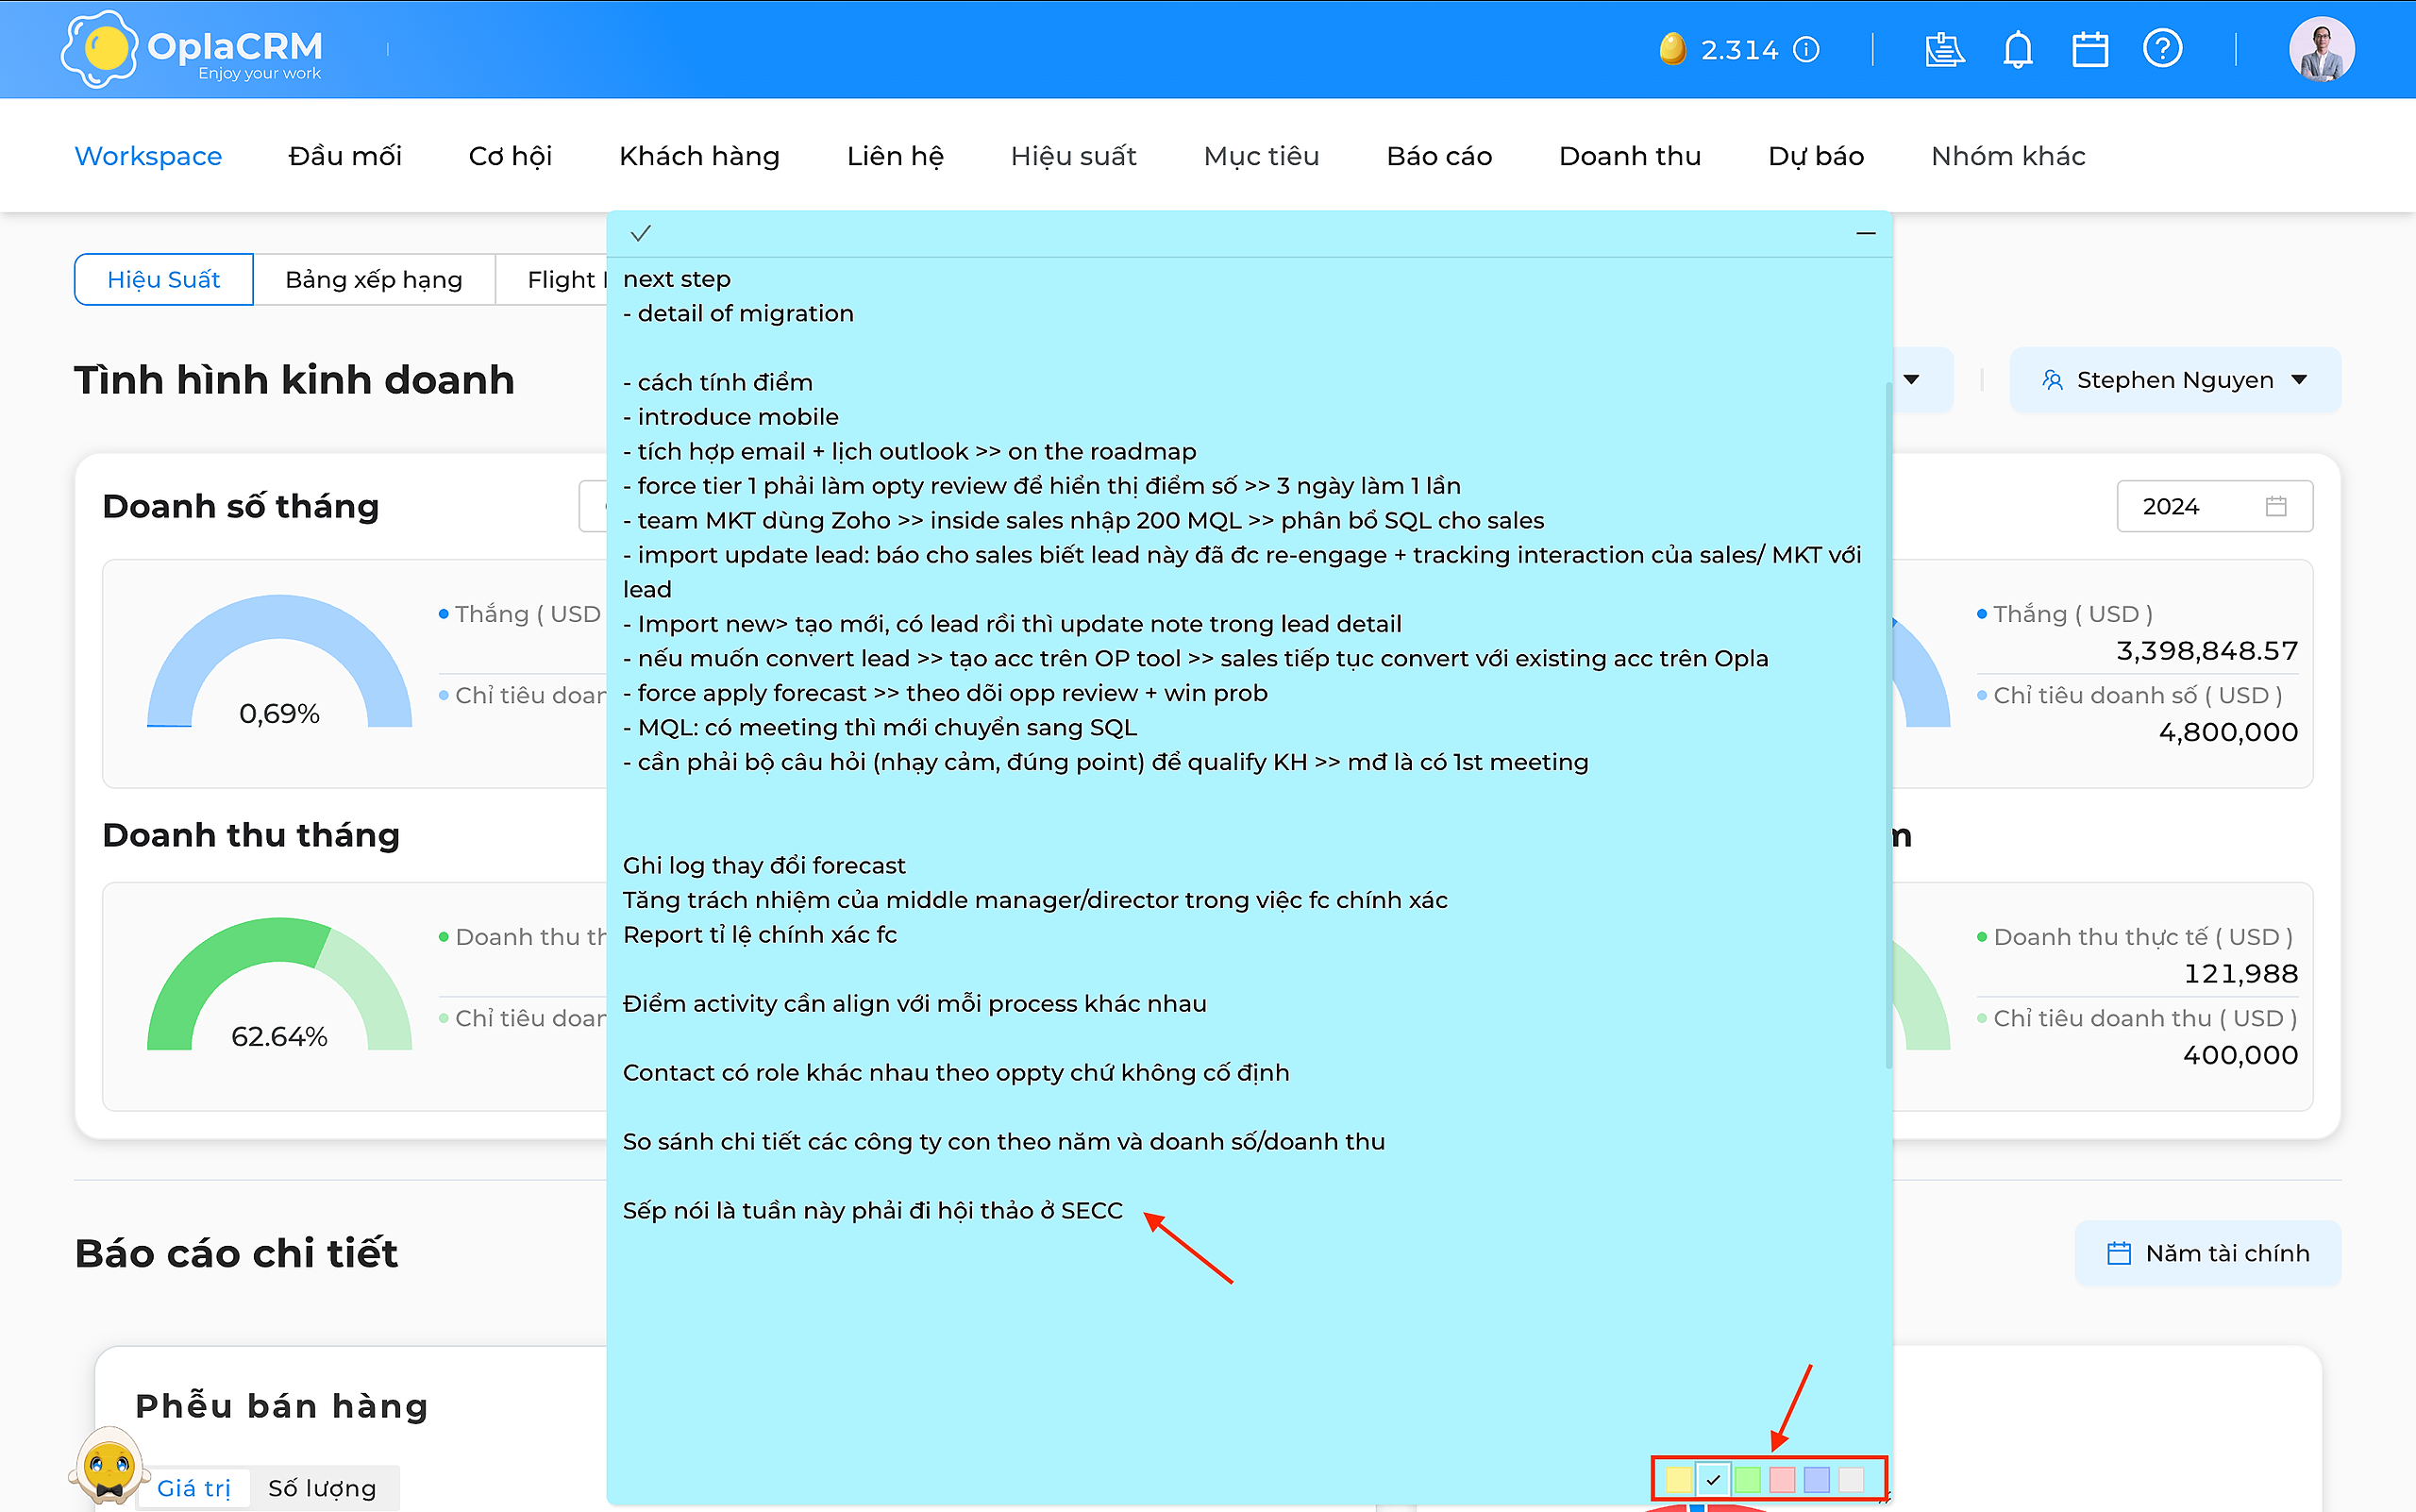Open the Mục tiêu menu

[x=1261, y=156]
